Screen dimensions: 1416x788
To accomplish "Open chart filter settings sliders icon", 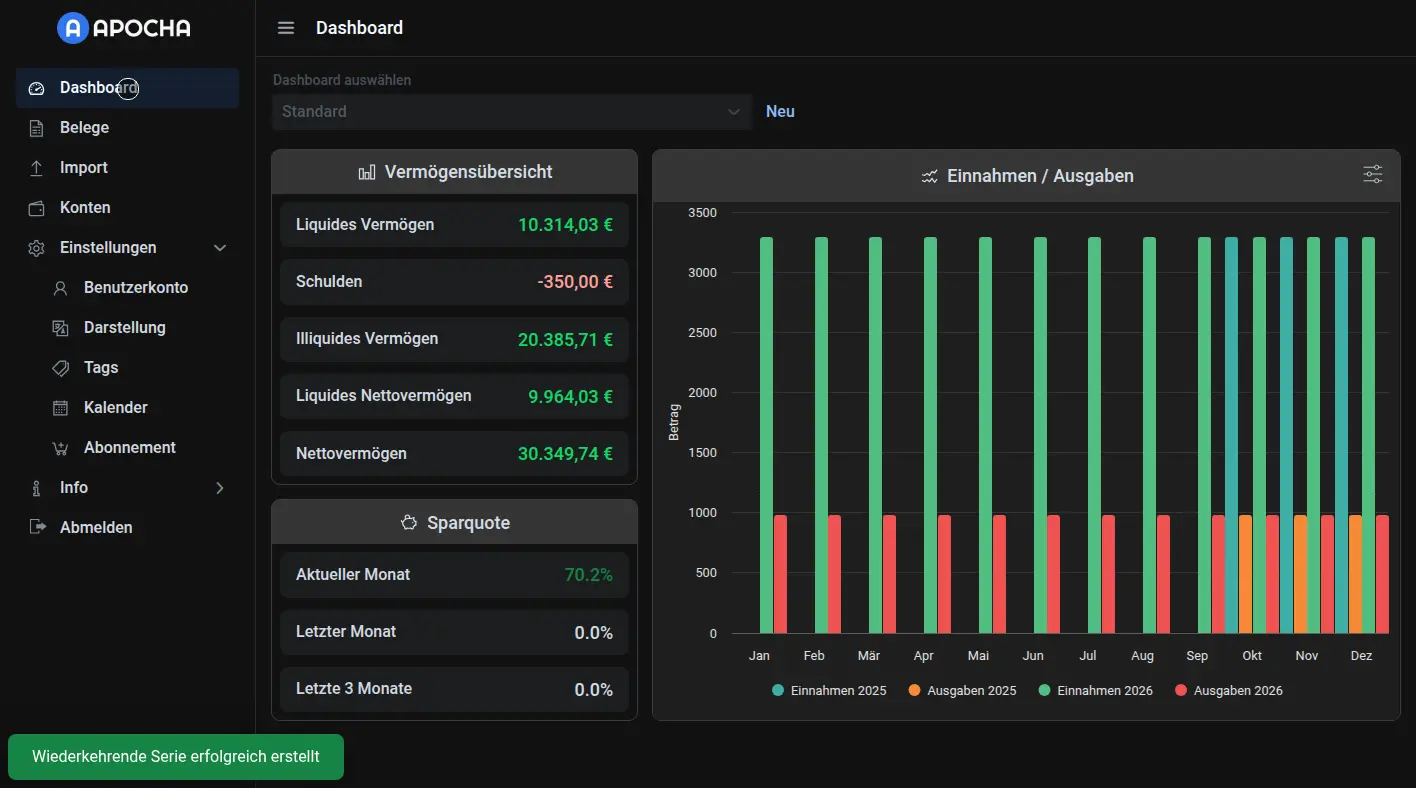I will (1372, 175).
